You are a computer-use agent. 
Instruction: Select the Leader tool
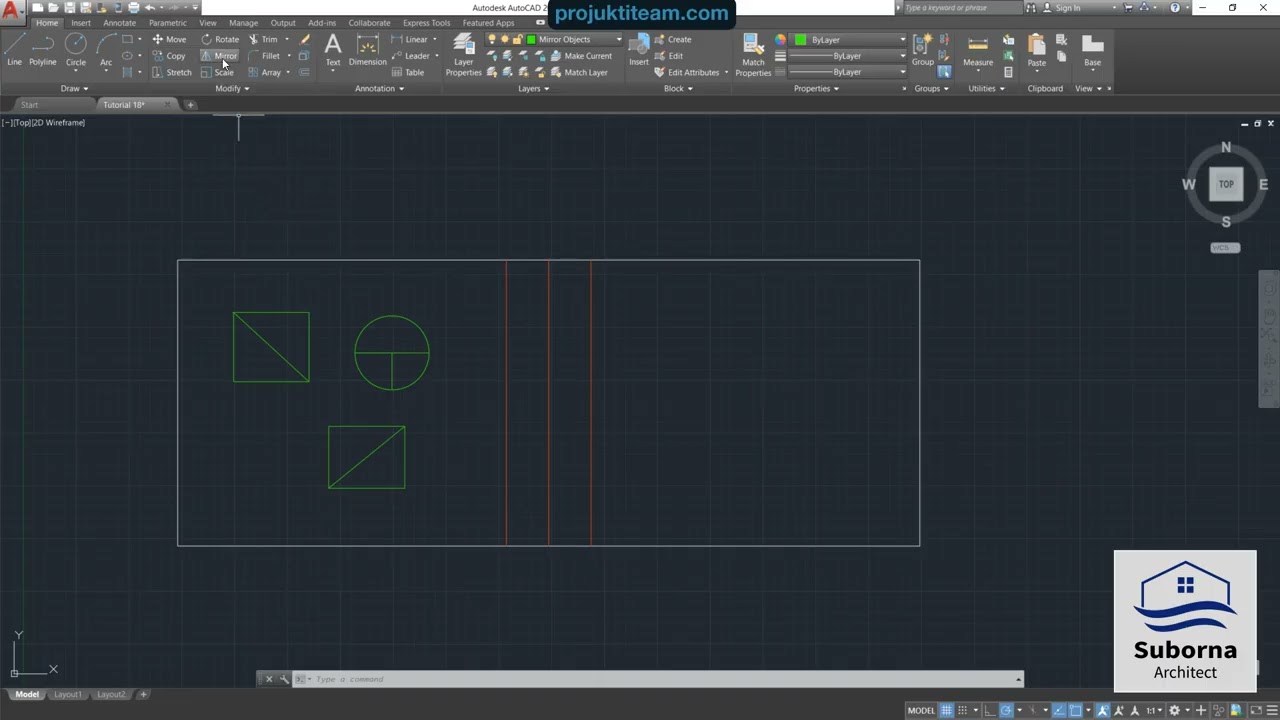coord(411,56)
